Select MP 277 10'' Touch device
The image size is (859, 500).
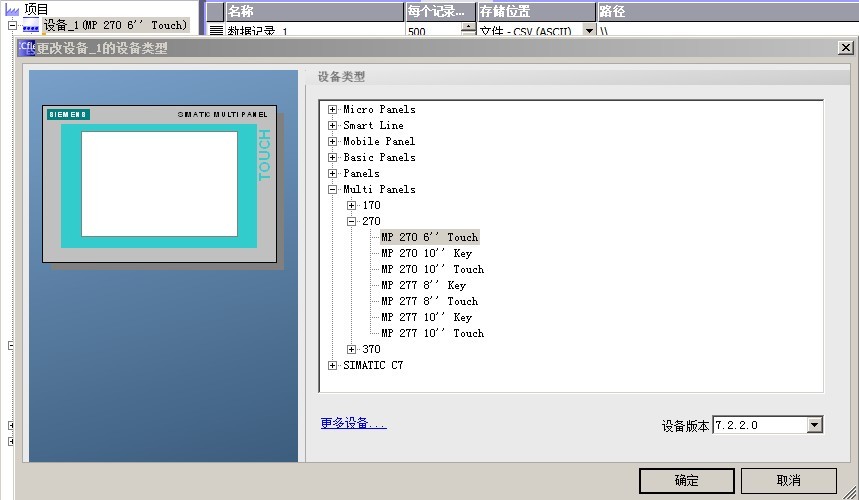(x=433, y=333)
